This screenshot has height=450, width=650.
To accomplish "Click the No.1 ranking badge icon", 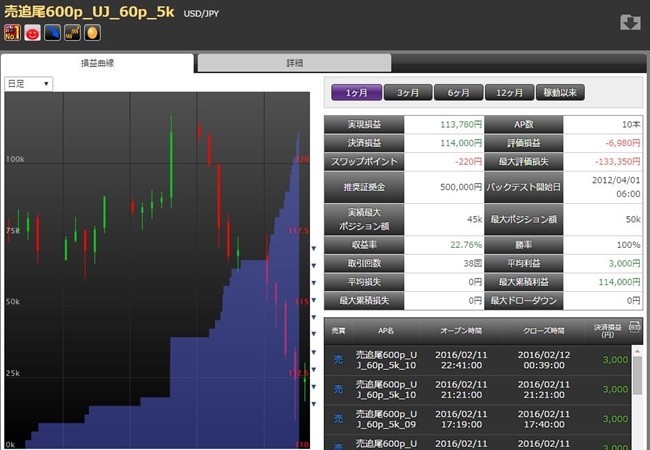I will click(13, 33).
